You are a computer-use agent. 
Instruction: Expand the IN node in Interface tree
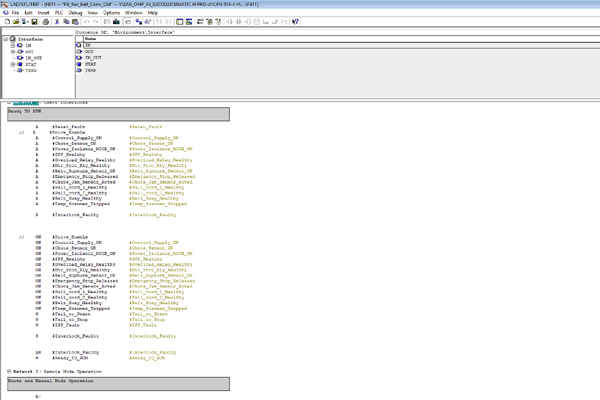tap(13, 45)
